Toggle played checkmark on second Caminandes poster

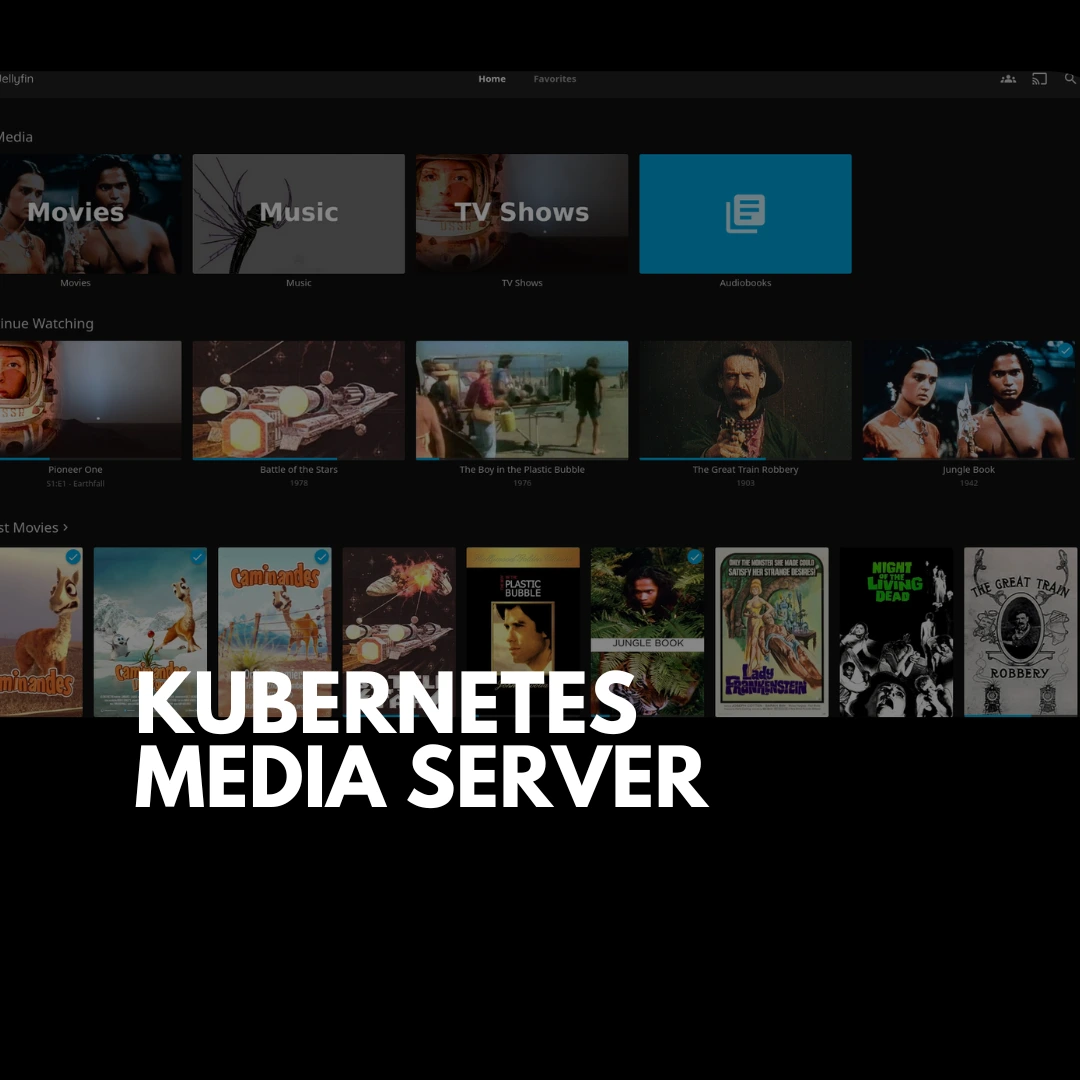[197, 557]
